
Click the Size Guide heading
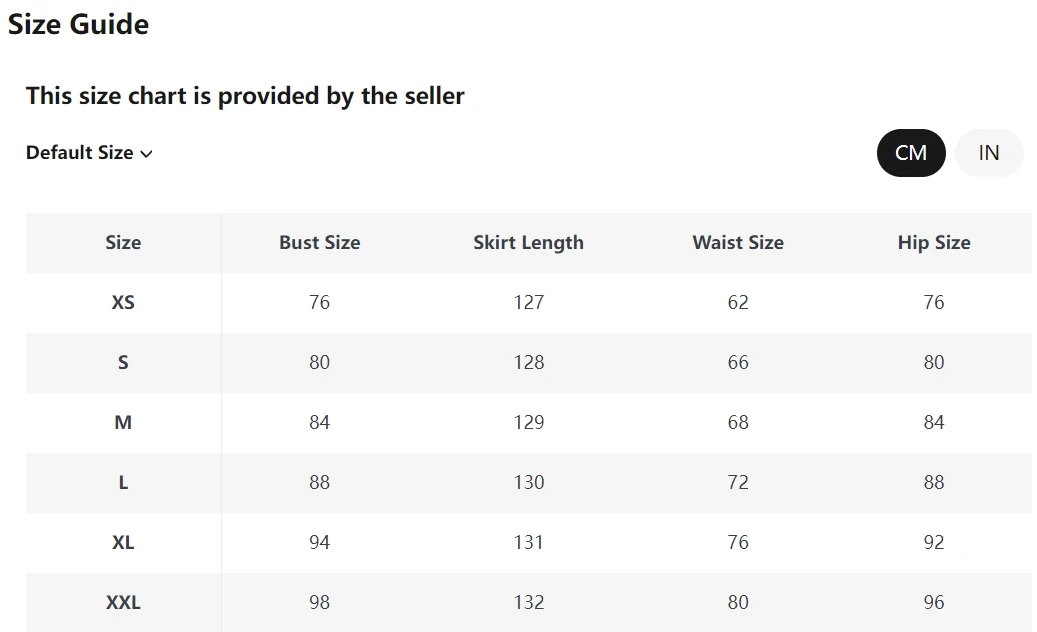pos(78,24)
